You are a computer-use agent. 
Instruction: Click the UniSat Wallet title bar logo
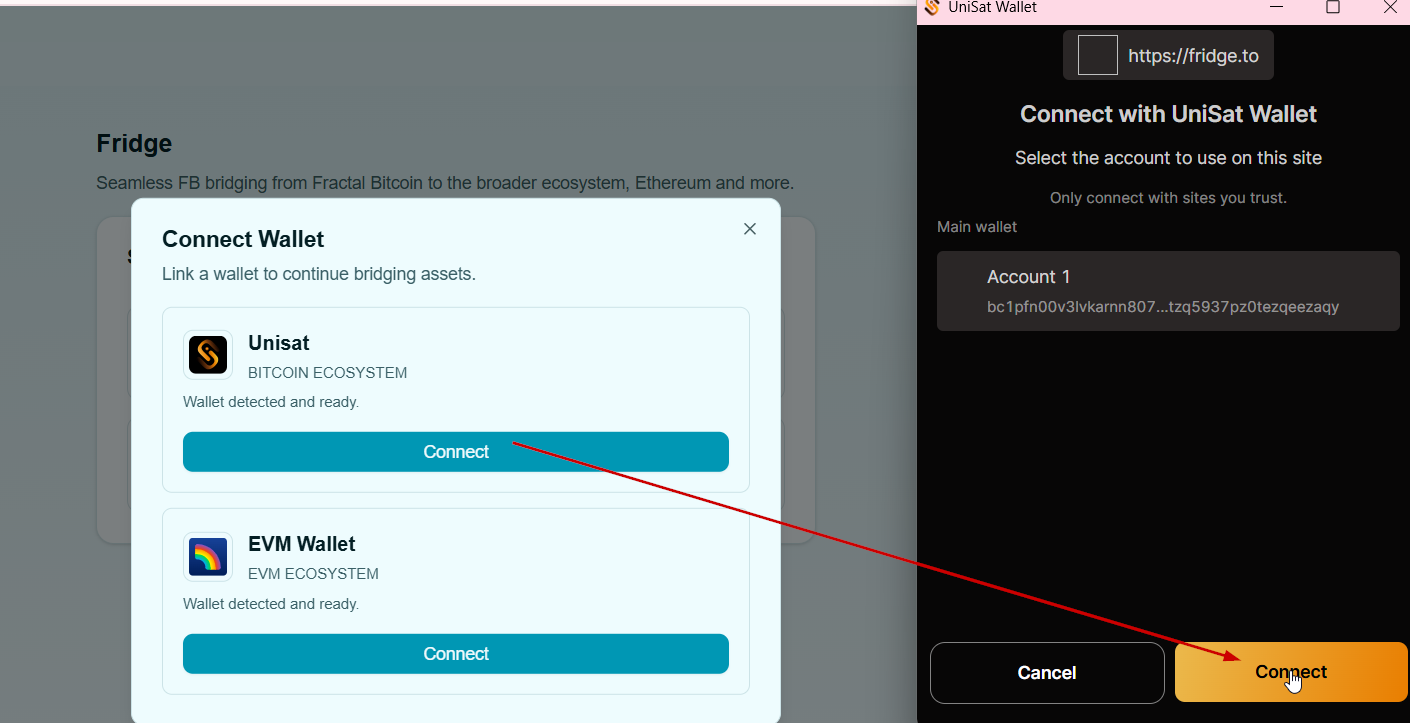932,8
